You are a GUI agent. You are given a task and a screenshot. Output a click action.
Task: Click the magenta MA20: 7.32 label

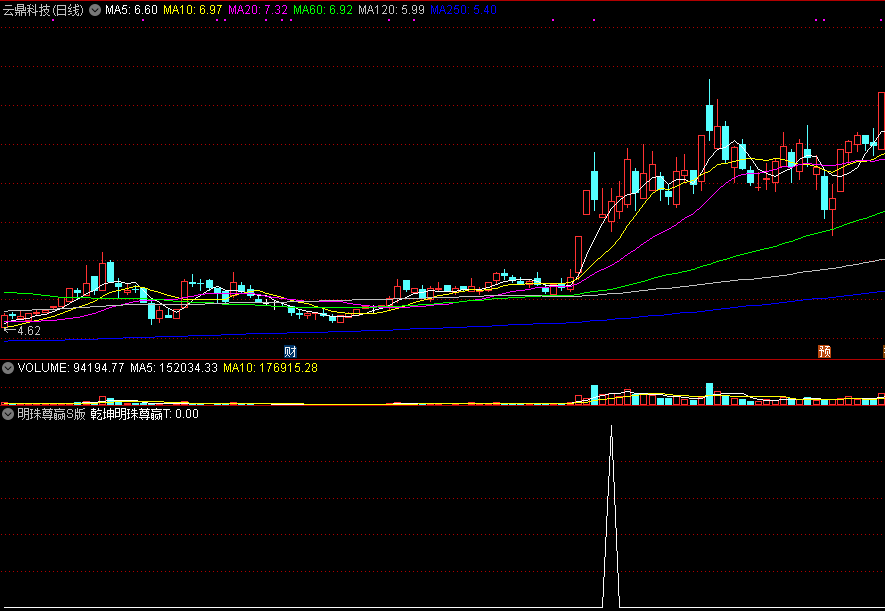pyautogui.click(x=258, y=10)
